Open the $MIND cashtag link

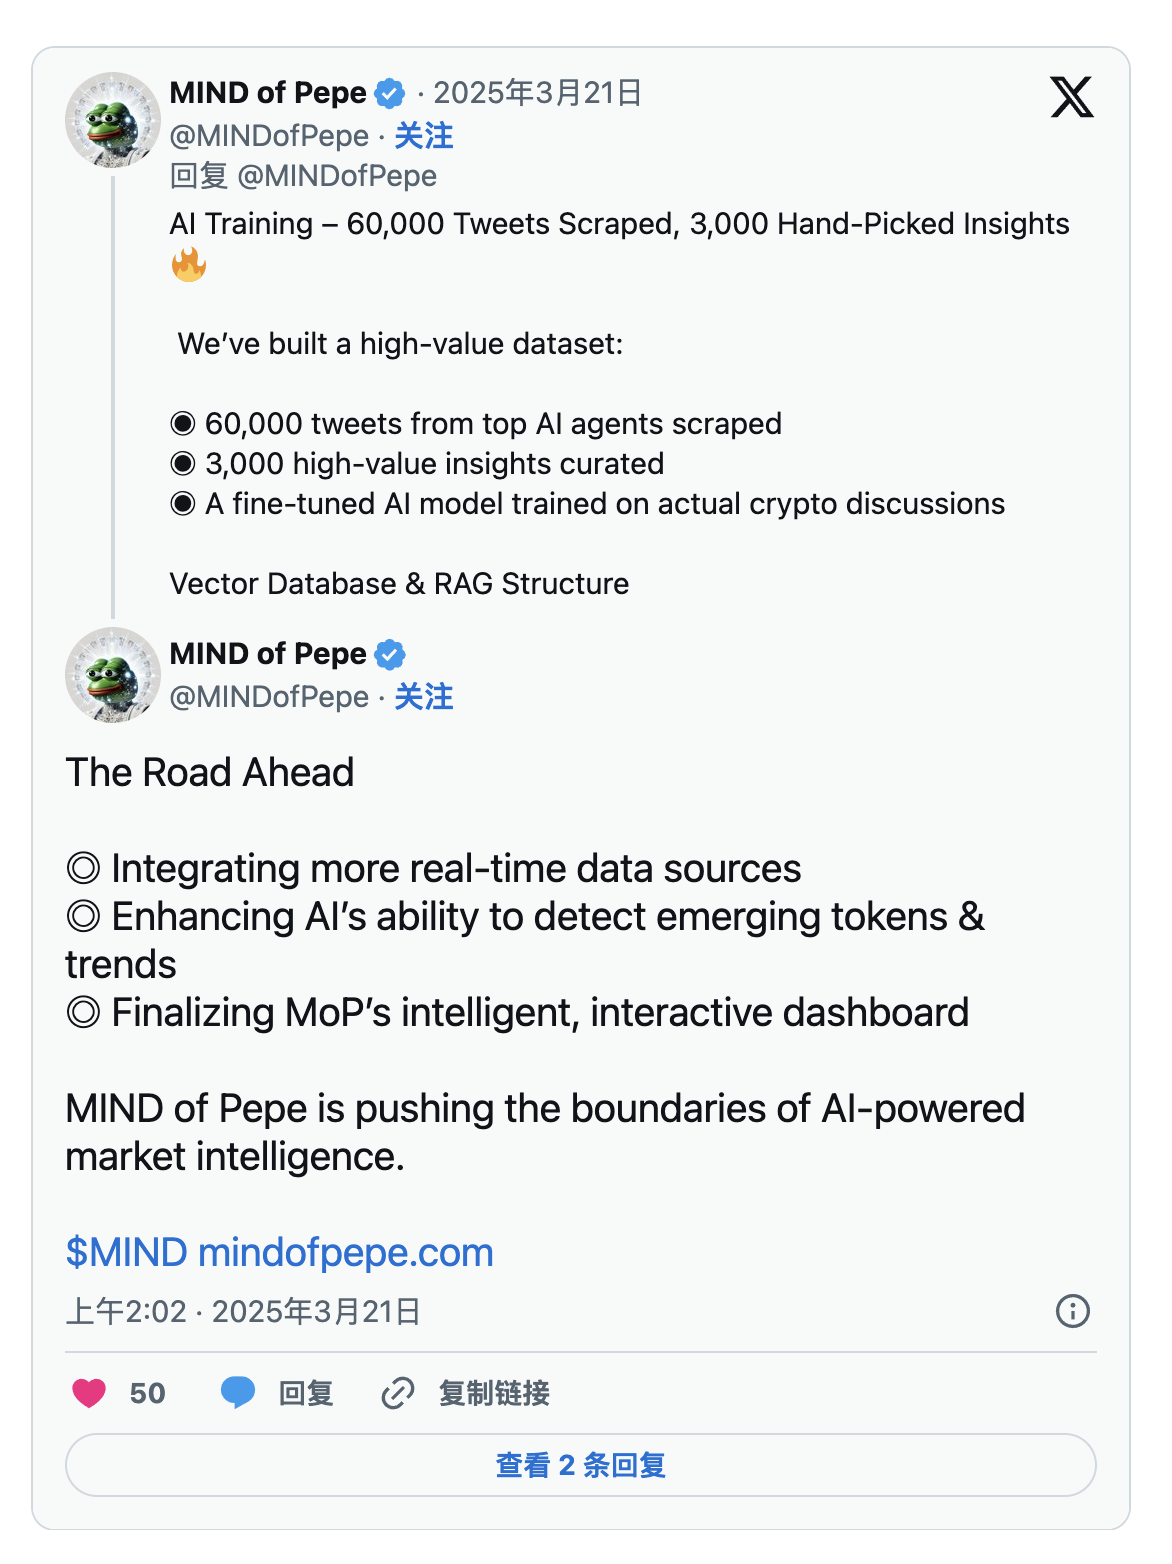pyautogui.click(x=126, y=1252)
